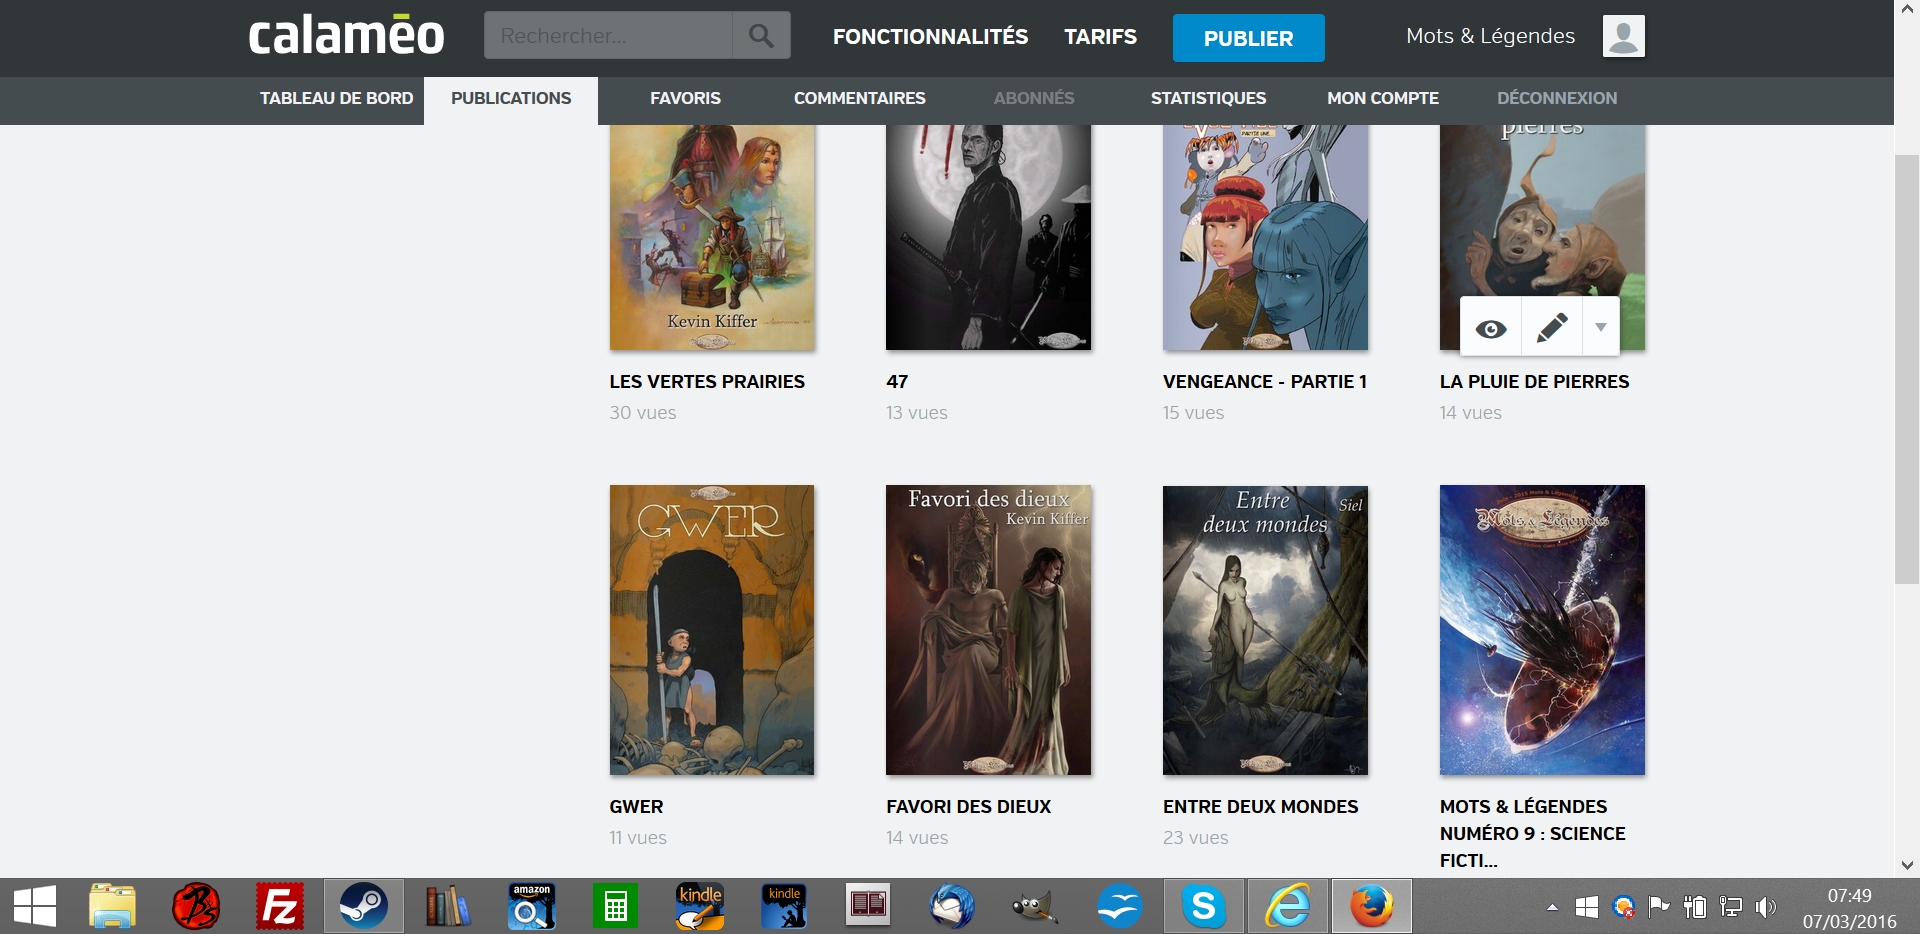Open the Statistiques tab
The width and height of the screenshot is (1920, 934).
pos(1208,98)
